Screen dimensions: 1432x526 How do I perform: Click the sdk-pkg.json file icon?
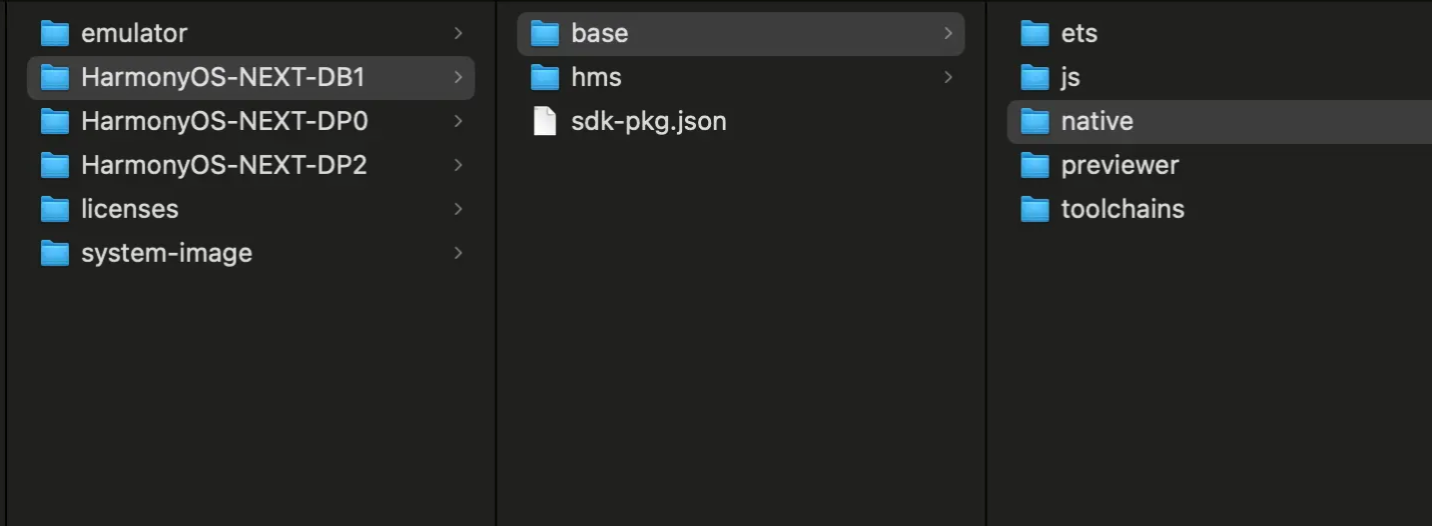pyautogui.click(x=545, y=122)
